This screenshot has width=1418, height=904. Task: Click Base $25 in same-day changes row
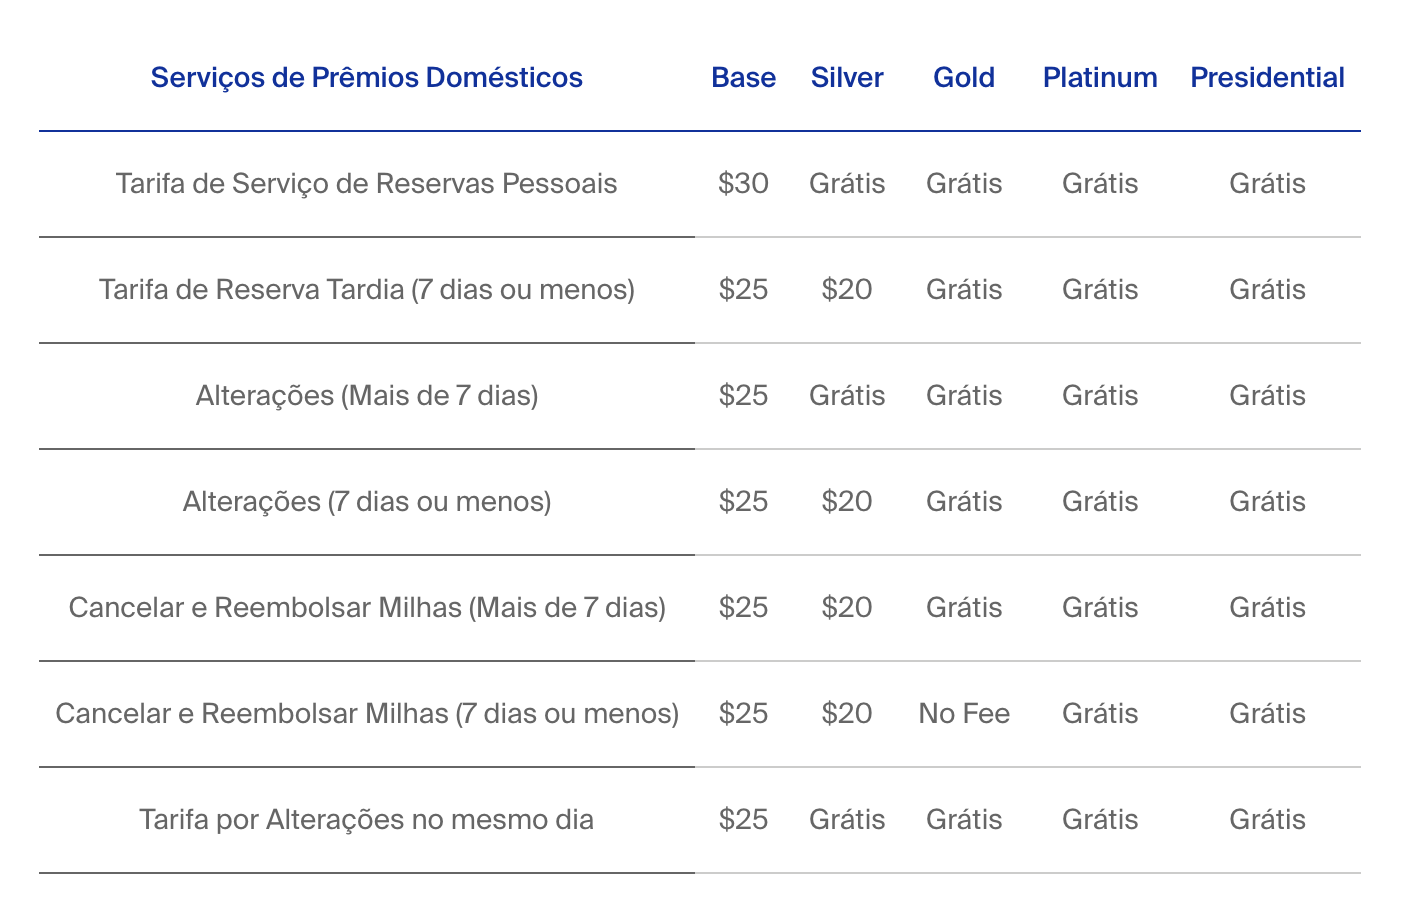[x=743, y=820]
